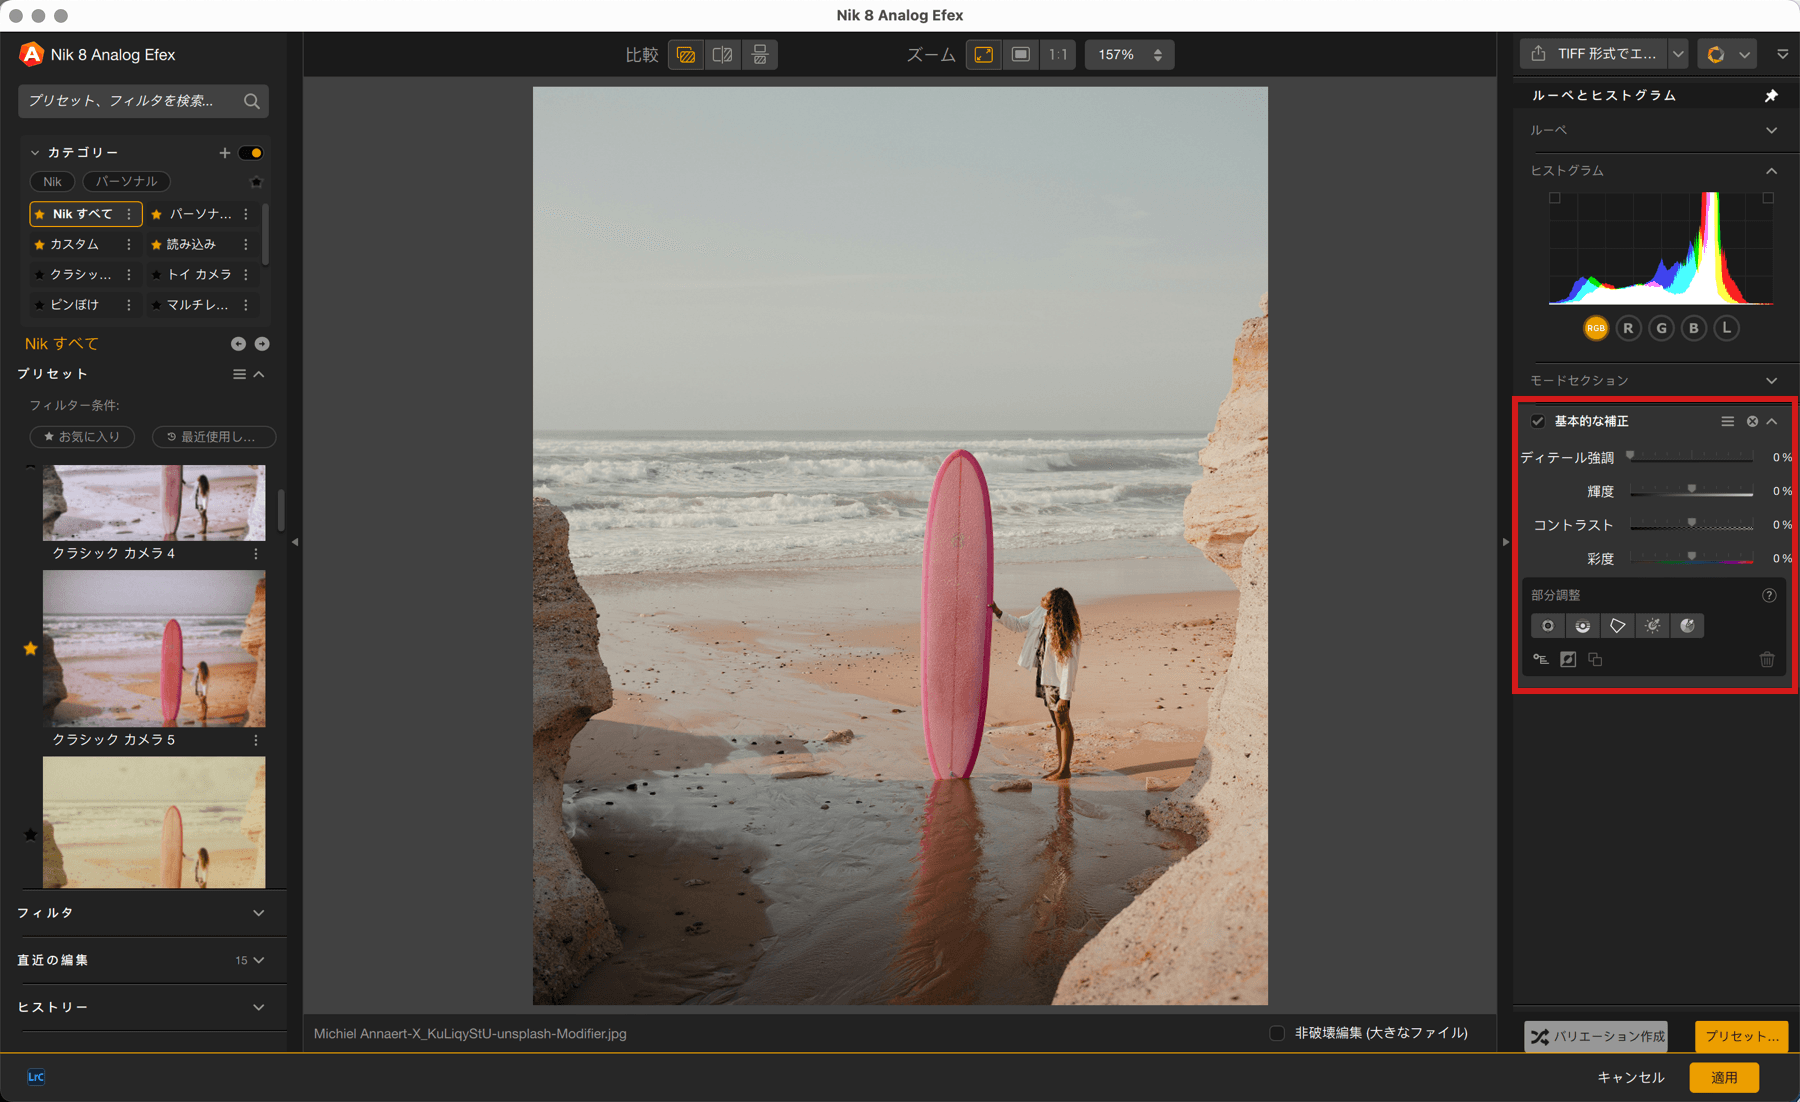The height and width of the screenshot is (1102, 1800).
Task: Enable 非破壊編集 (大きなファイル) checkbox
Action: pyautogui.click(x=1277, y=1033)
